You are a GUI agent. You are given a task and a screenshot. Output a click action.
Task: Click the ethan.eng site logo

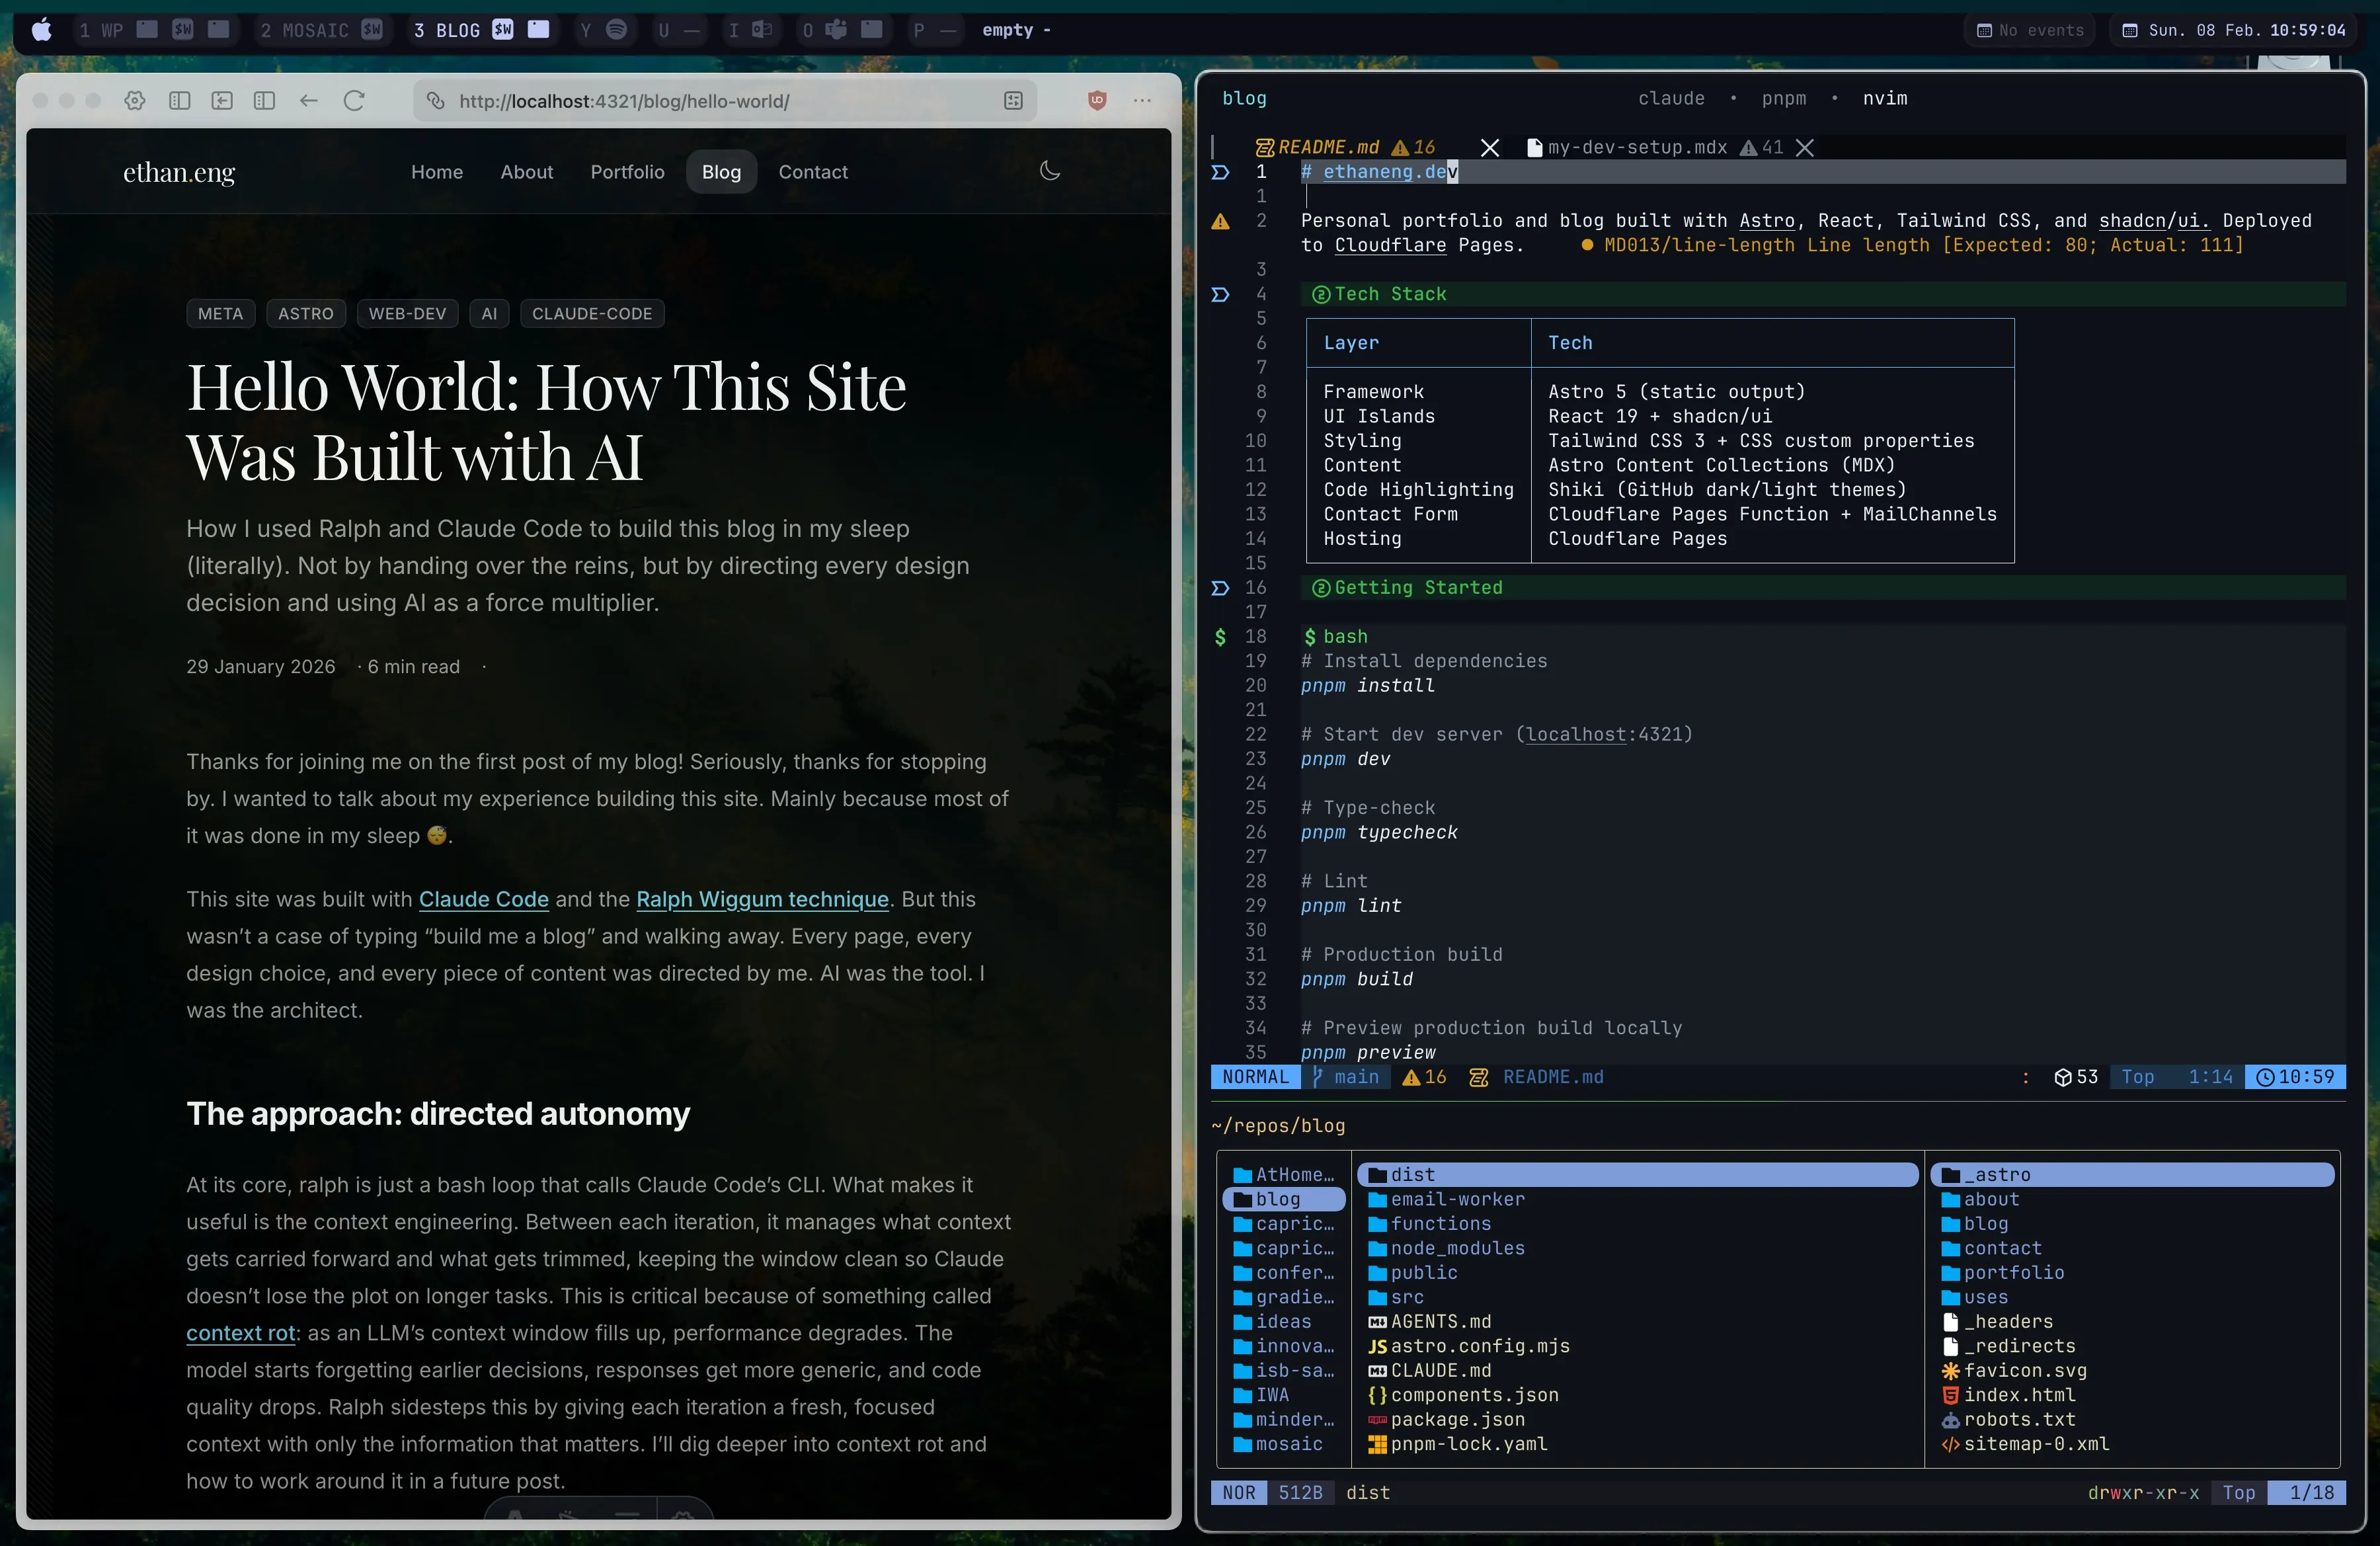[x=179, y=172]
